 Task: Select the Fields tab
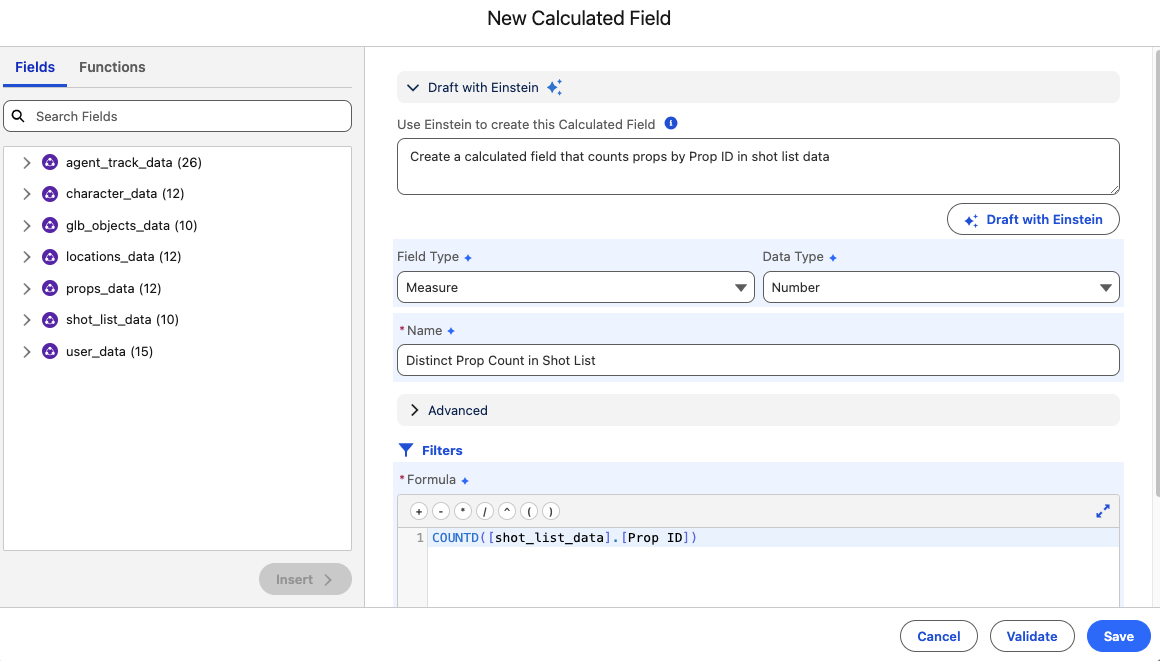point(35,67)
